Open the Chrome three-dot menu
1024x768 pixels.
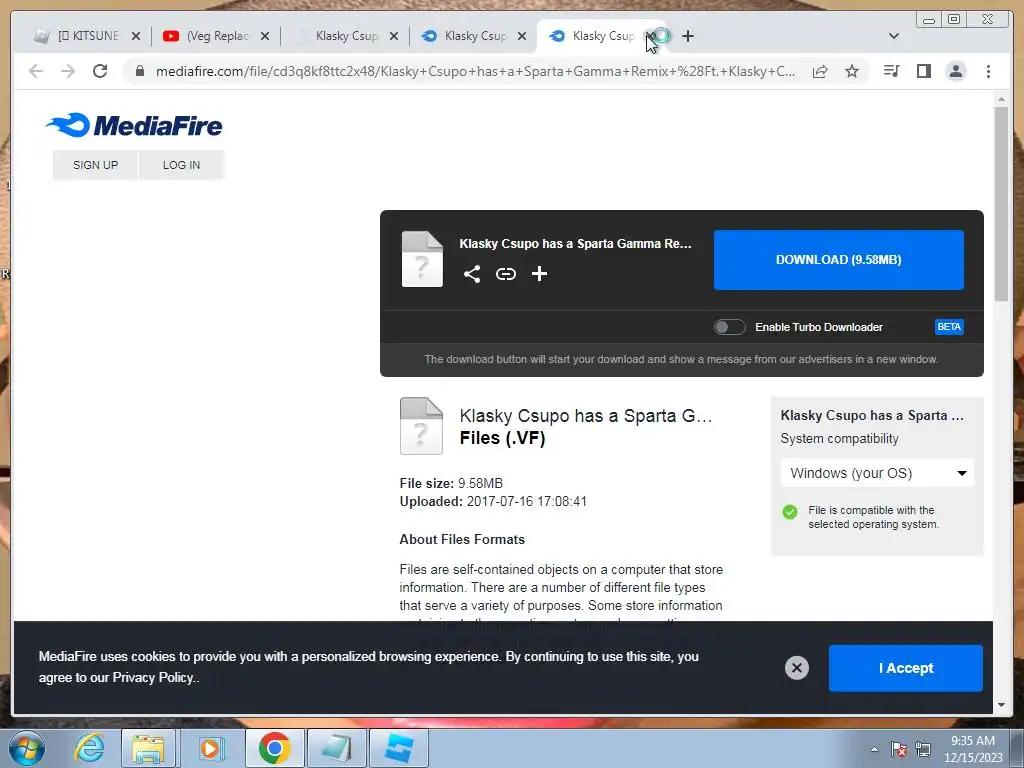pyautogui.click(x=988, y=71)
